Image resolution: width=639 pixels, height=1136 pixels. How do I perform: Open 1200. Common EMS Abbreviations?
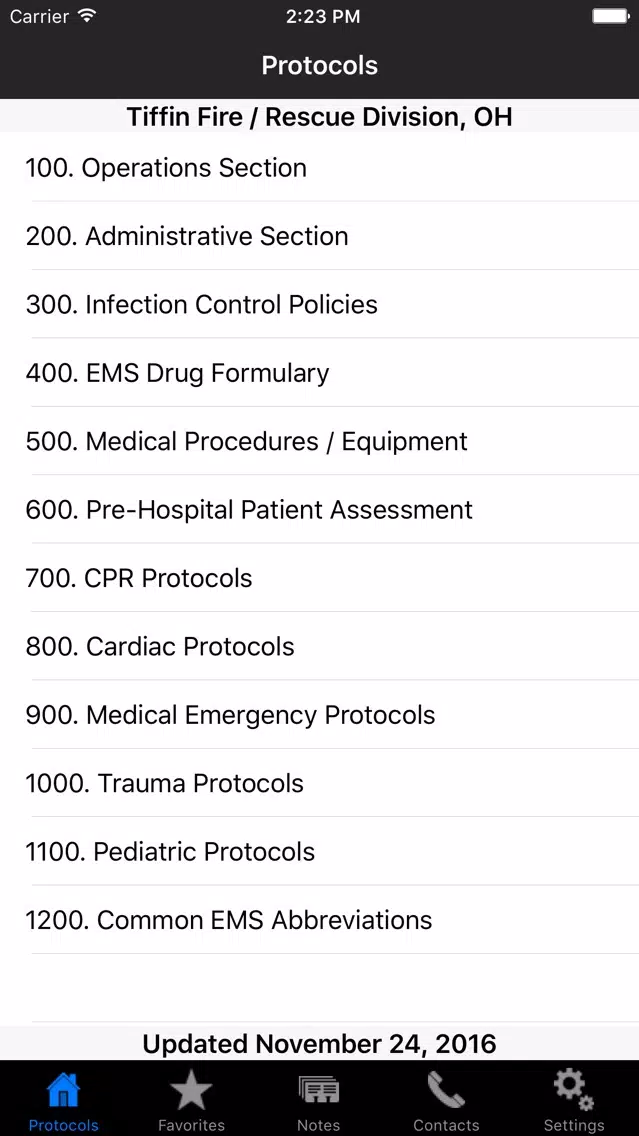pyautogui.click(x=320, y=919)
